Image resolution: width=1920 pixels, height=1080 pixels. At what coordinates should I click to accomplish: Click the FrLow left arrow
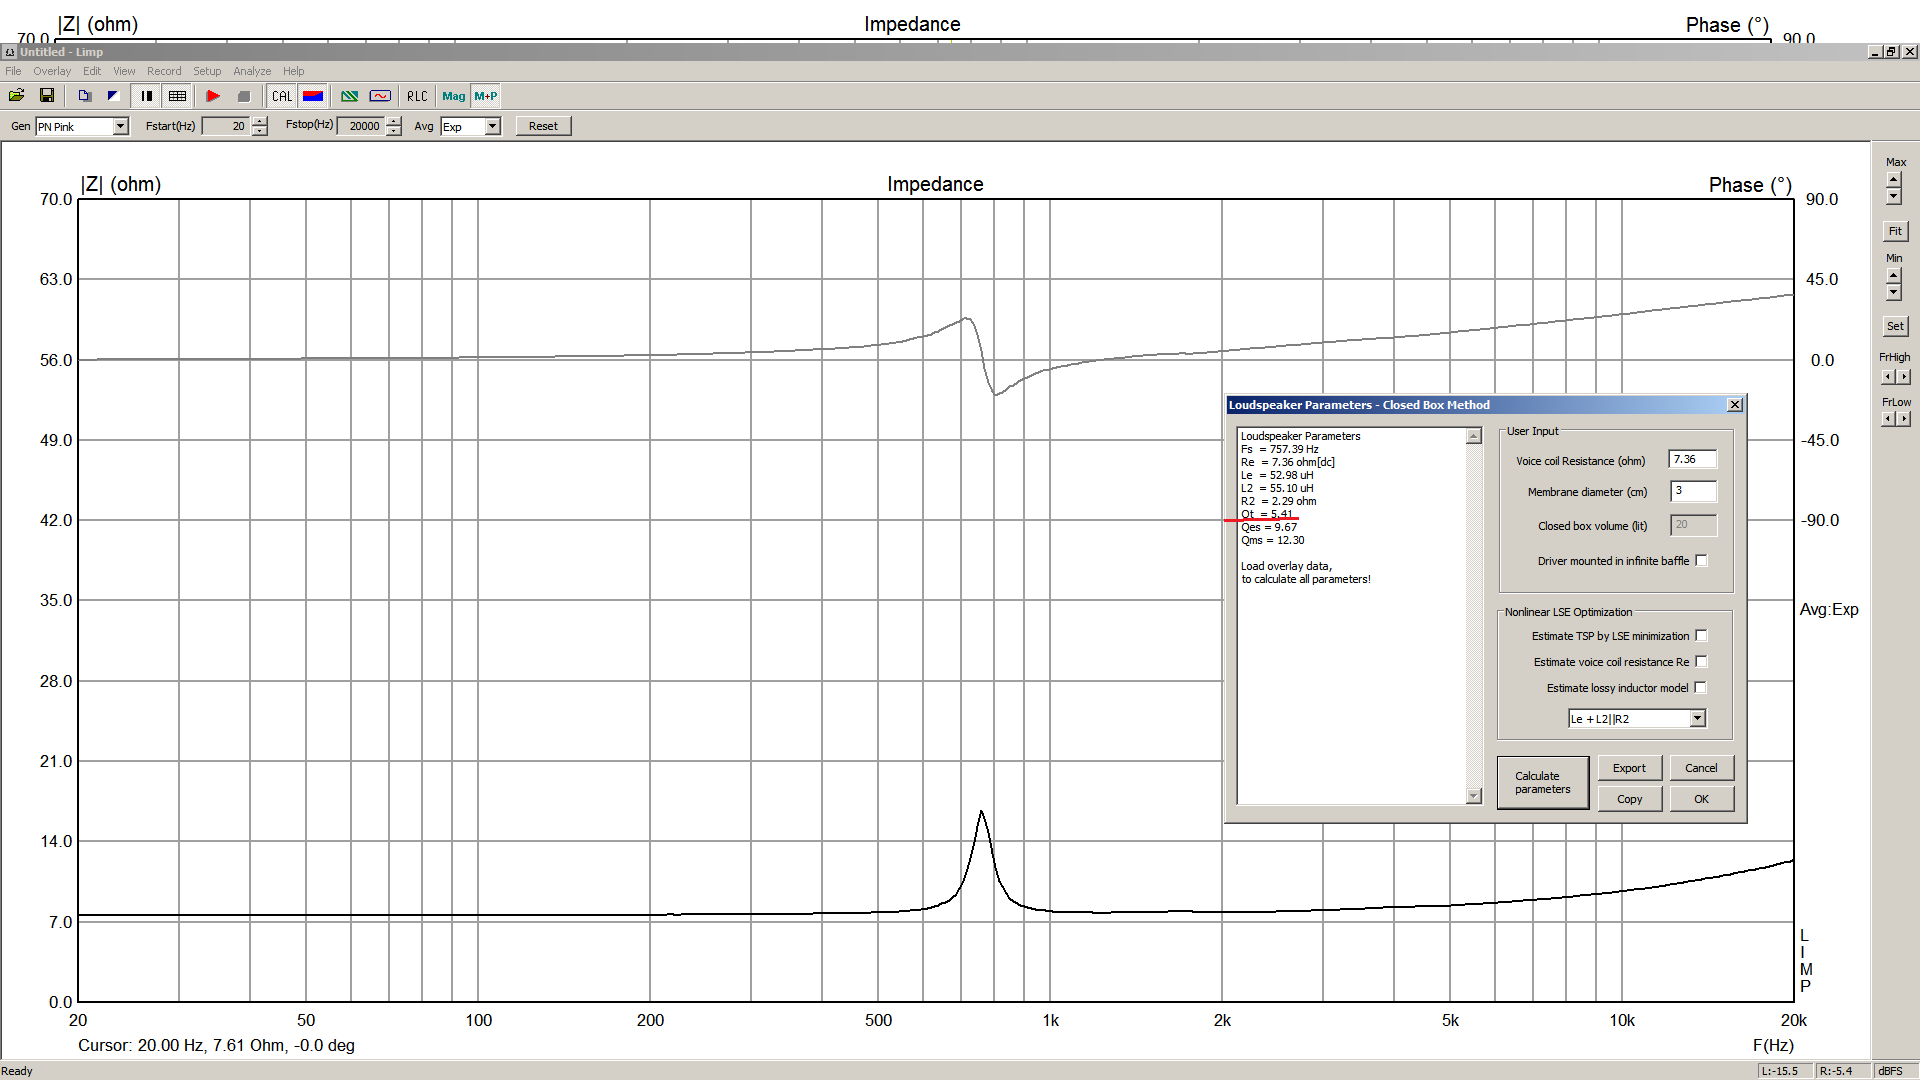click(x=1888, y=419)
